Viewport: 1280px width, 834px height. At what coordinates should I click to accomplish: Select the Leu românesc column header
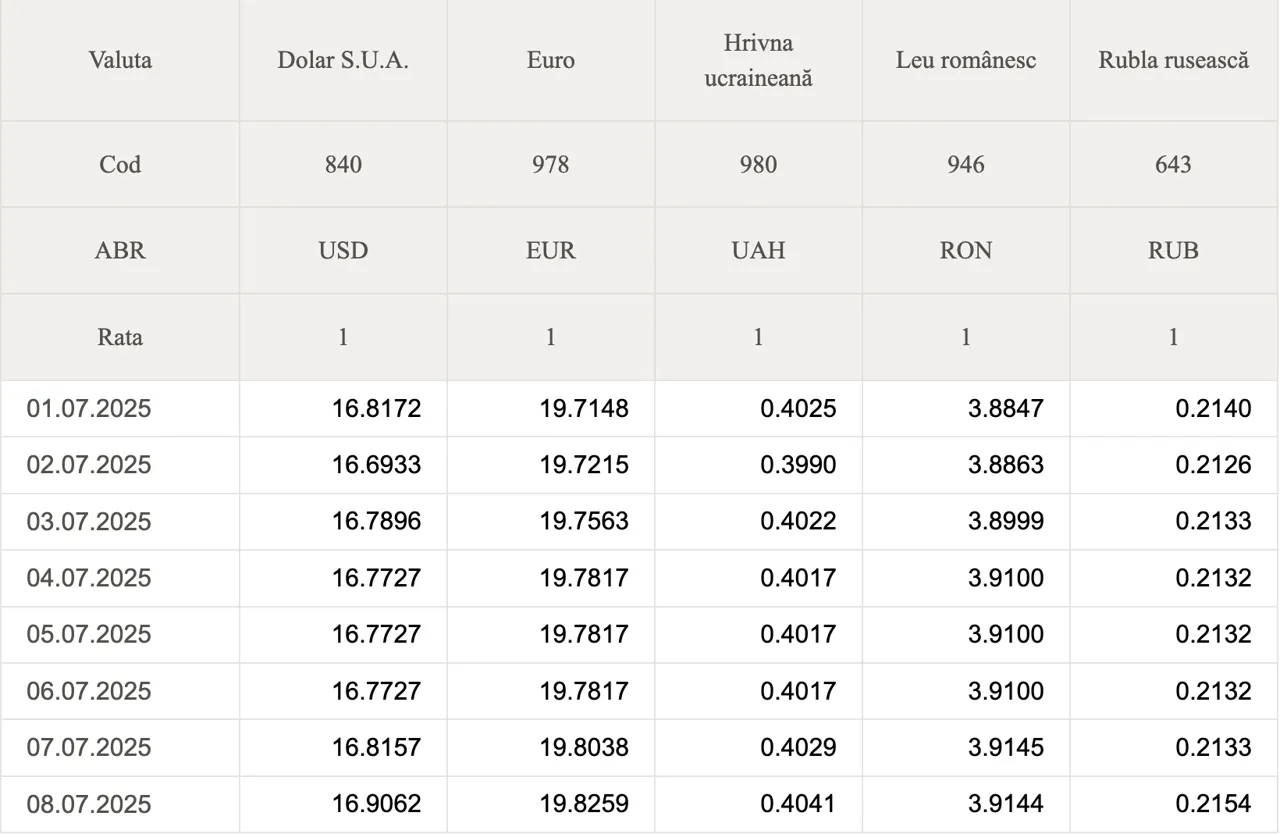(x=966, y=60)
